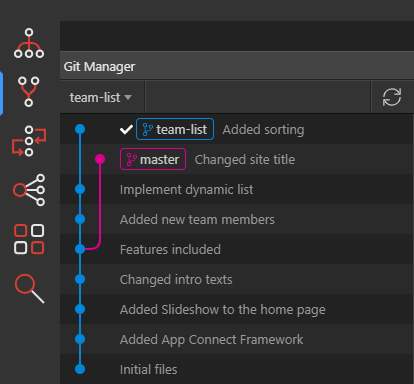Click blue graph node for 'Added sorting'
This screenshot has width=414, height=384.
(80, 129)
